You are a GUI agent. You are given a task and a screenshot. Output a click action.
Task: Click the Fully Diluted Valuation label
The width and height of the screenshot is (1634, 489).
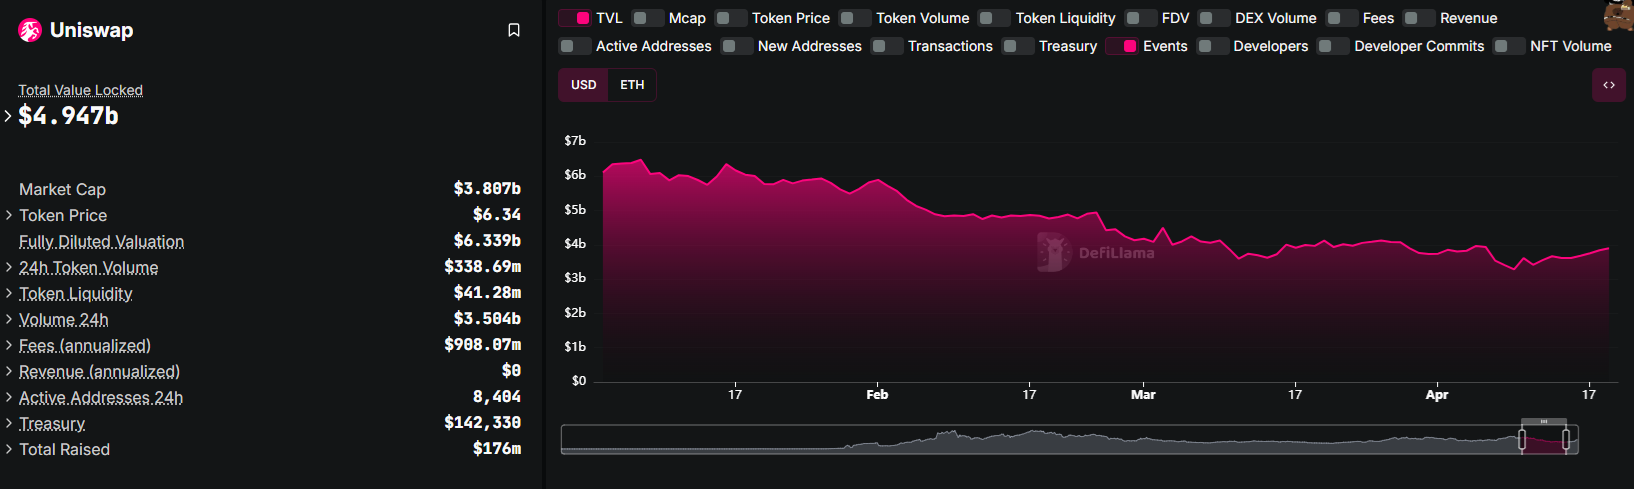point(101,241)
